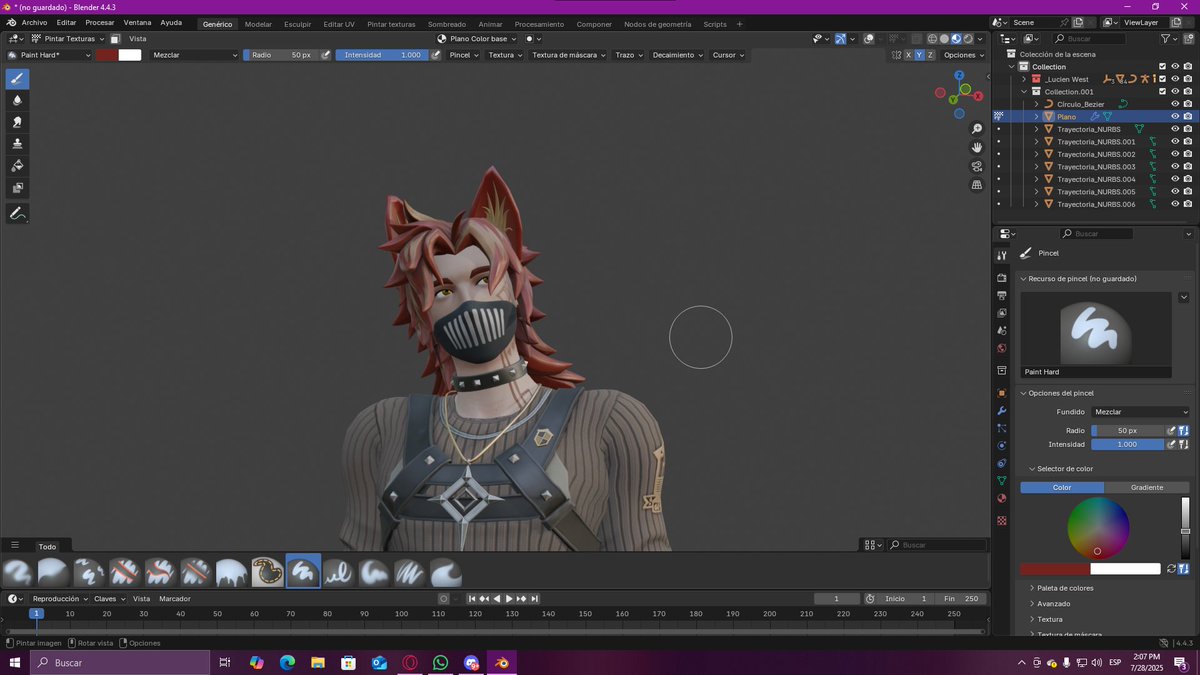The width and height of the screenshot is (1200, 675).
Task: Open the Reproducción timeline menu
Action: tap(60, 598)
